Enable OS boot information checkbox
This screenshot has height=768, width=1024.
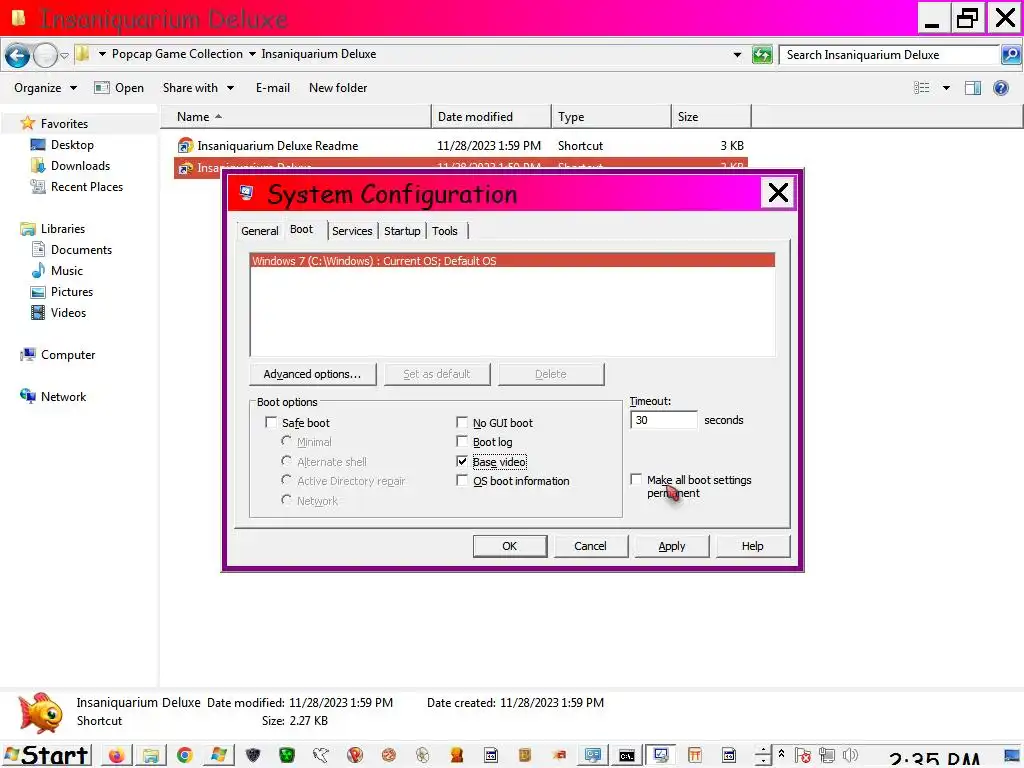coord(462,481)
